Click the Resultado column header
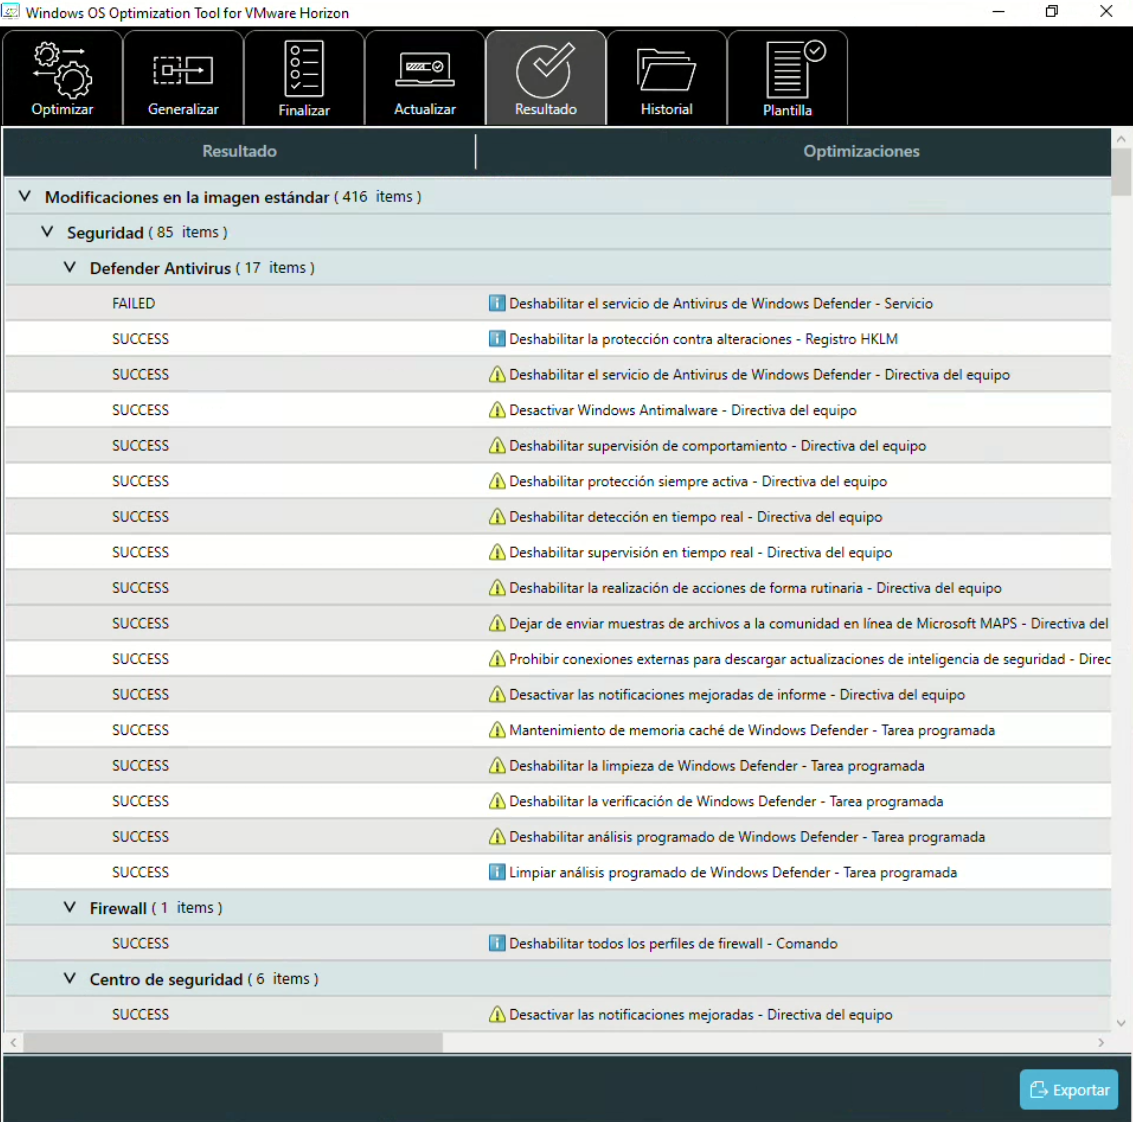This screenshot has width=1133, height=1122. 239,151
